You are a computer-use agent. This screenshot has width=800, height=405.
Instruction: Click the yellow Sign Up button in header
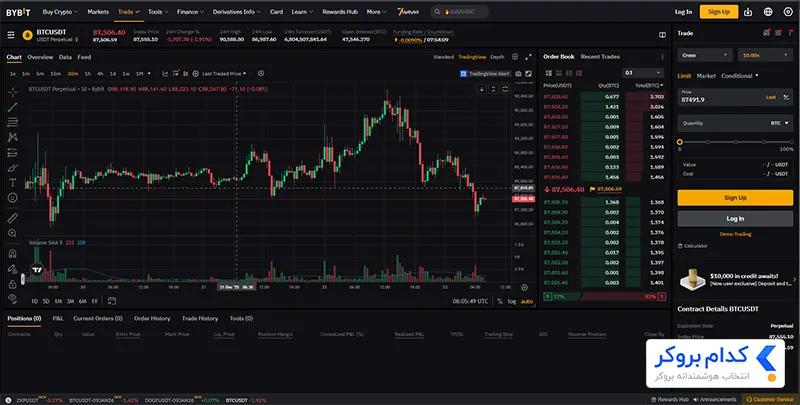[719, 12]
